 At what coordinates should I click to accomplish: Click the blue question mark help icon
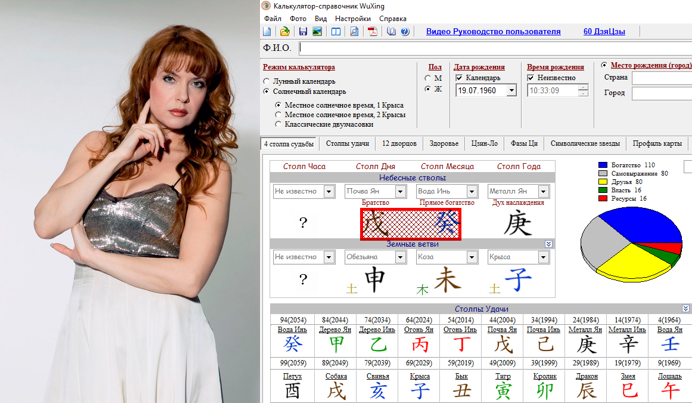tap(405, 32)
